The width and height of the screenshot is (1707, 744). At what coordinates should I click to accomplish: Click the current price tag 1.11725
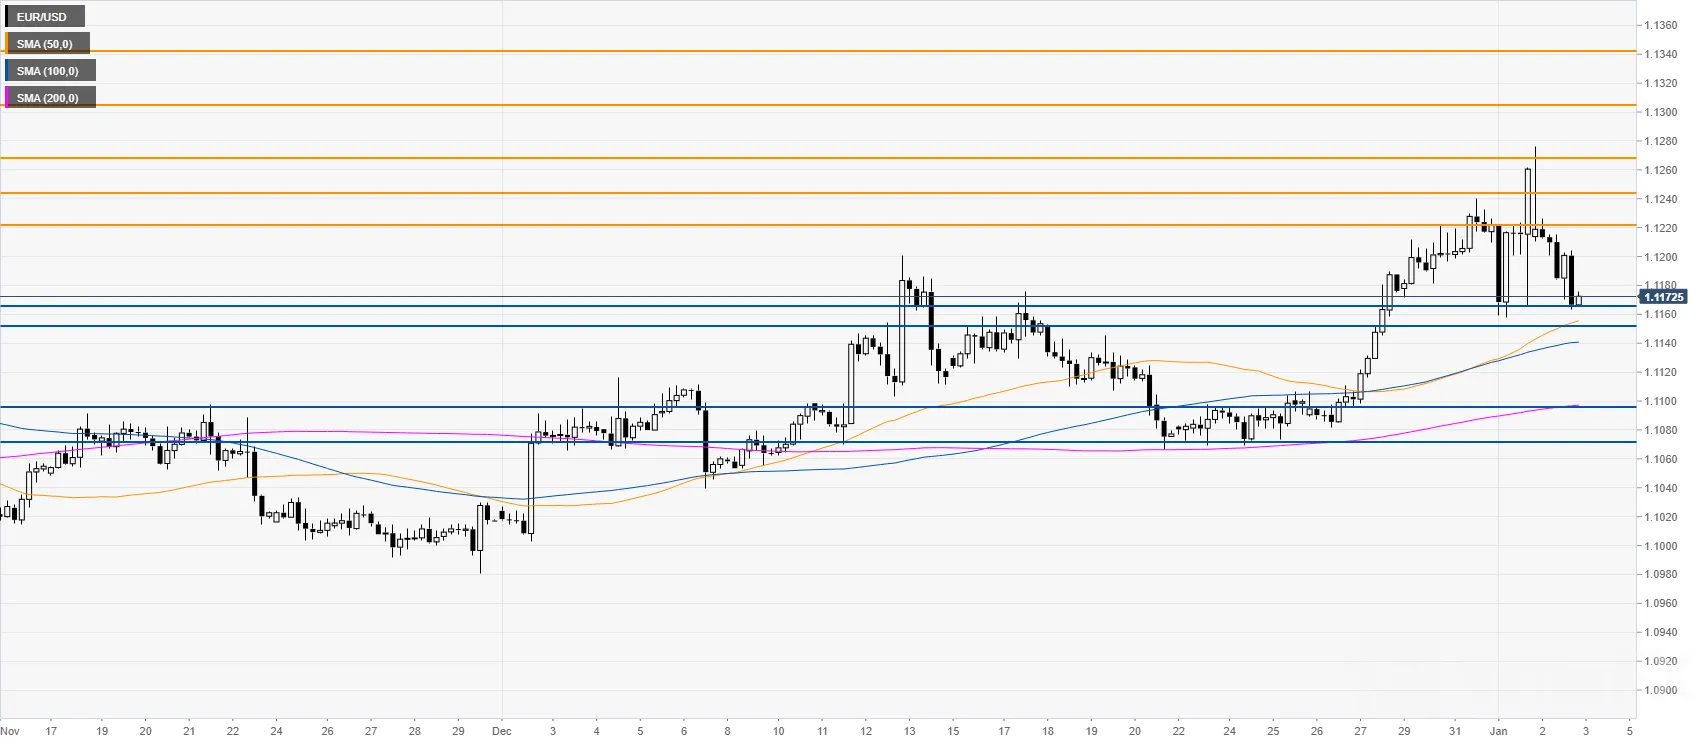(x=1663, y=297)
